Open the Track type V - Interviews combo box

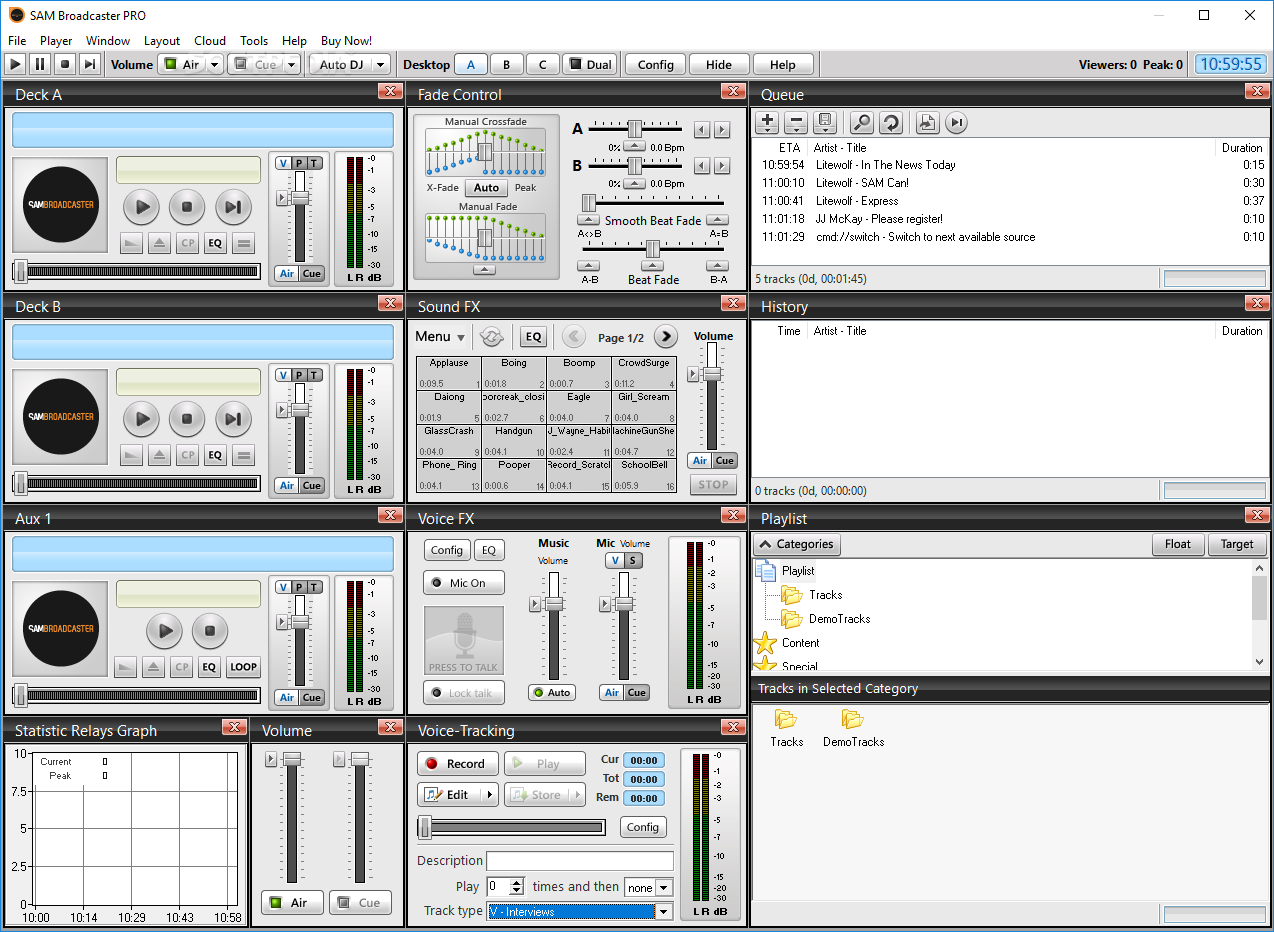click(580, 911)
